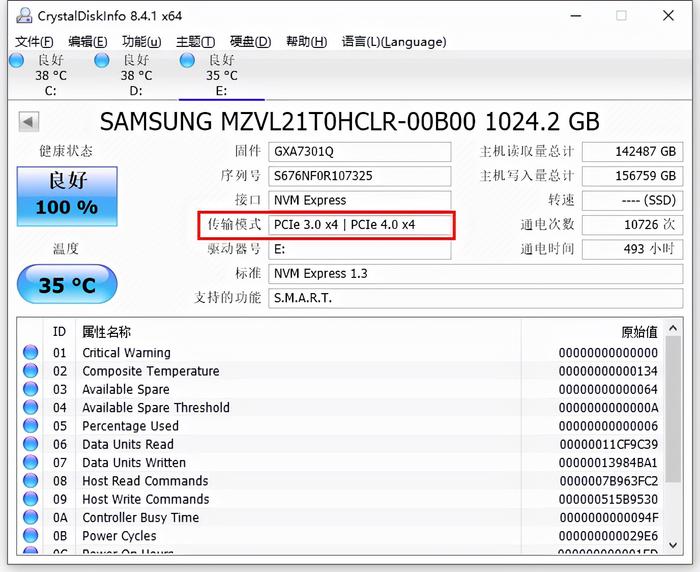Click status circle for Data Units Read row
This screenshot has height=572, width=700.
tap(30, 444)
